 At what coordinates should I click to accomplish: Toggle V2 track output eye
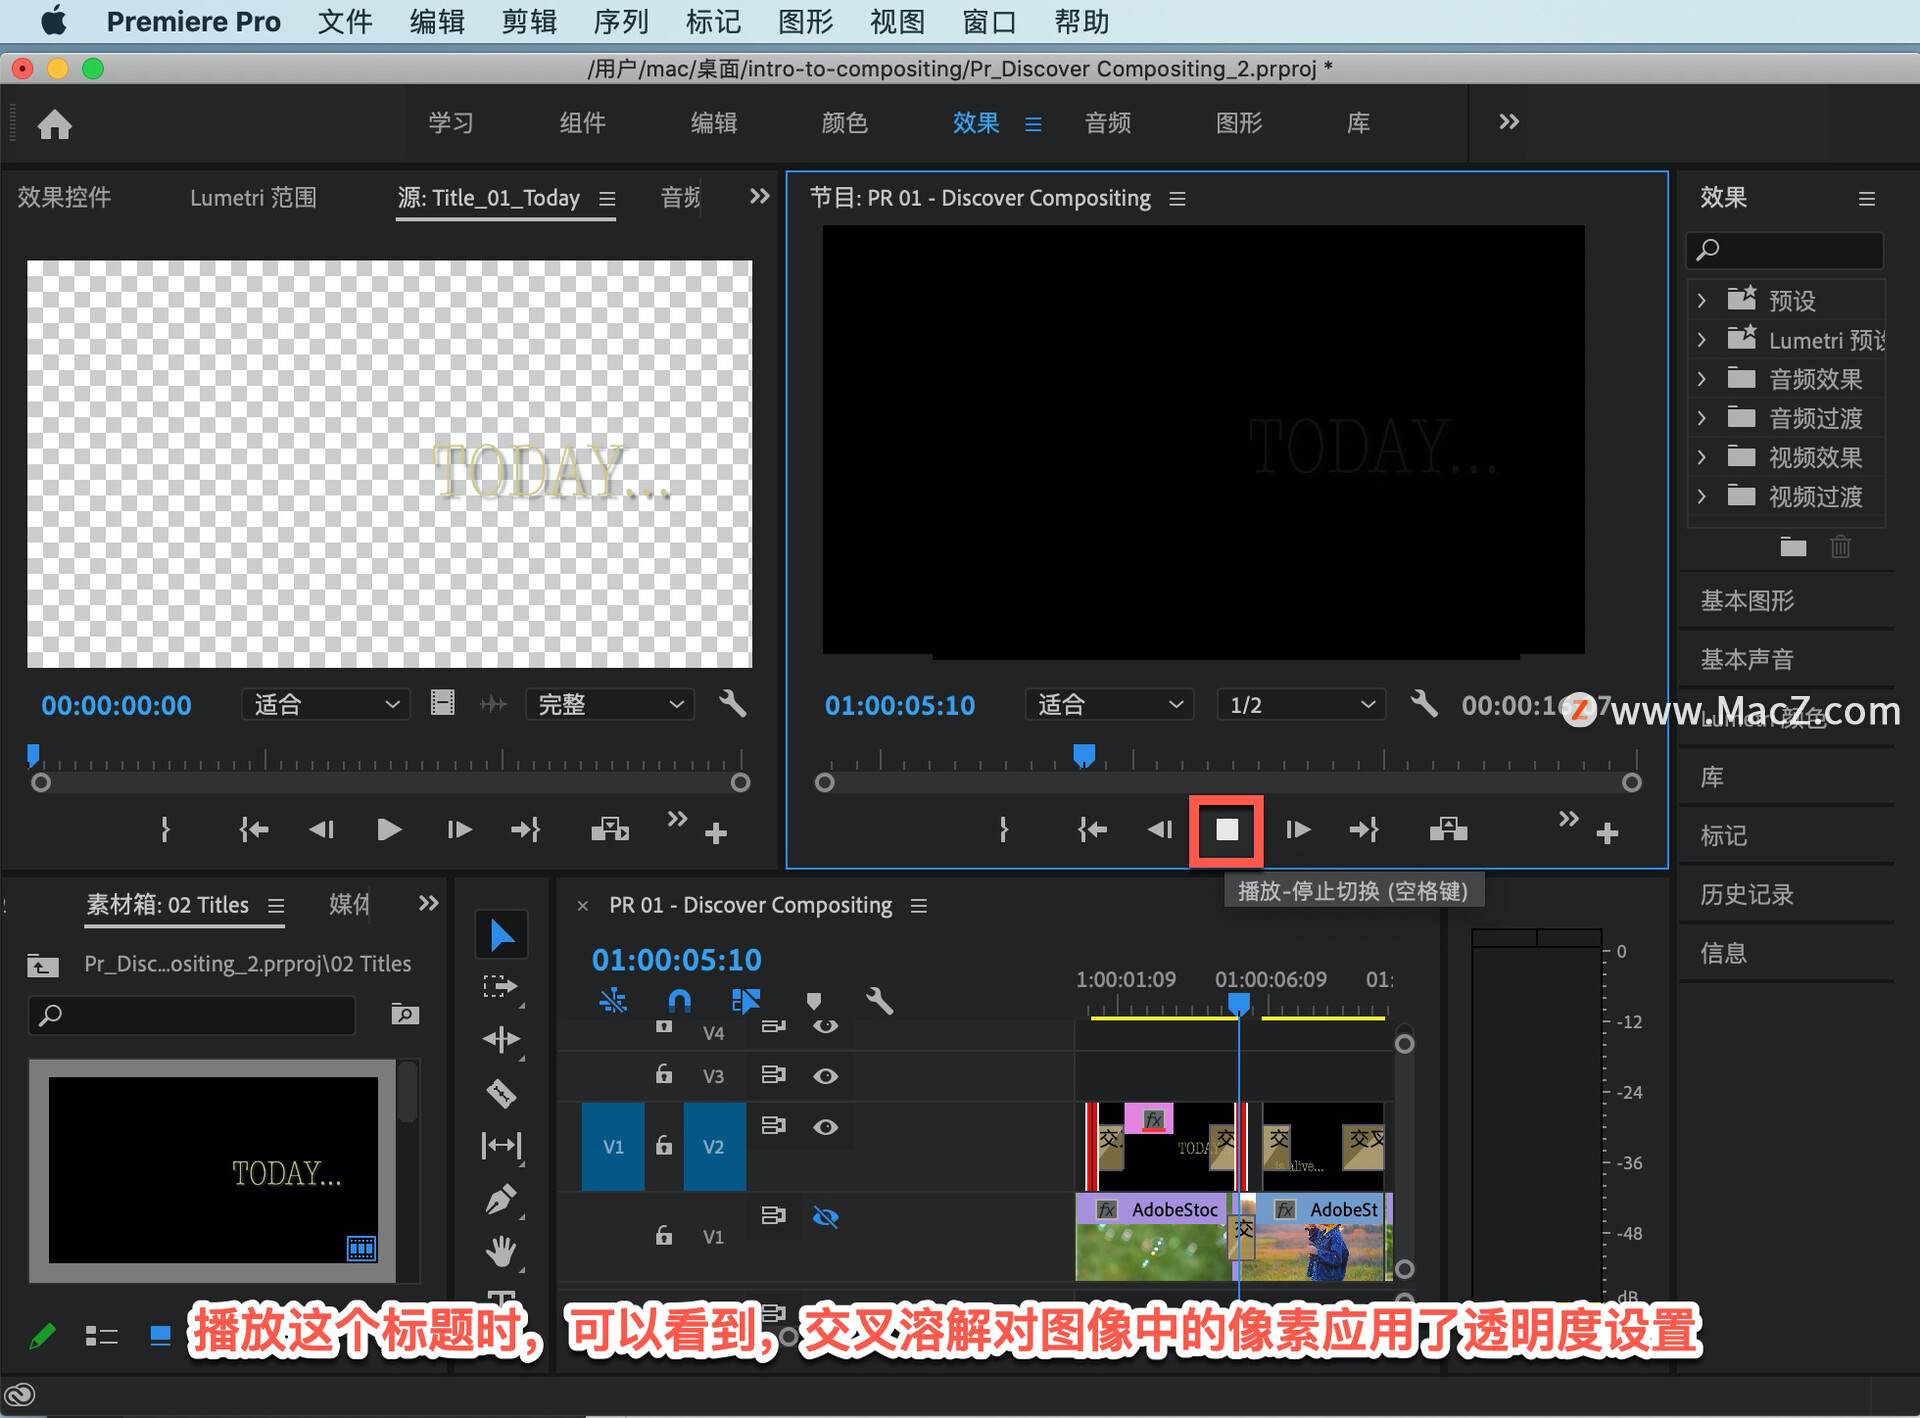(x=825, y=1127)
